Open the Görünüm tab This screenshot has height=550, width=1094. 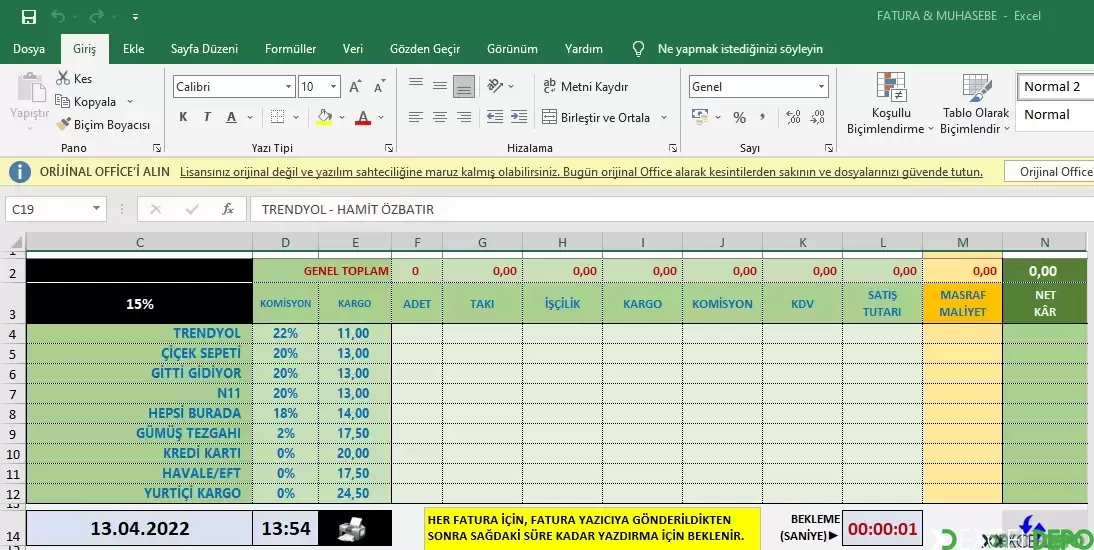tap(512, 49)
